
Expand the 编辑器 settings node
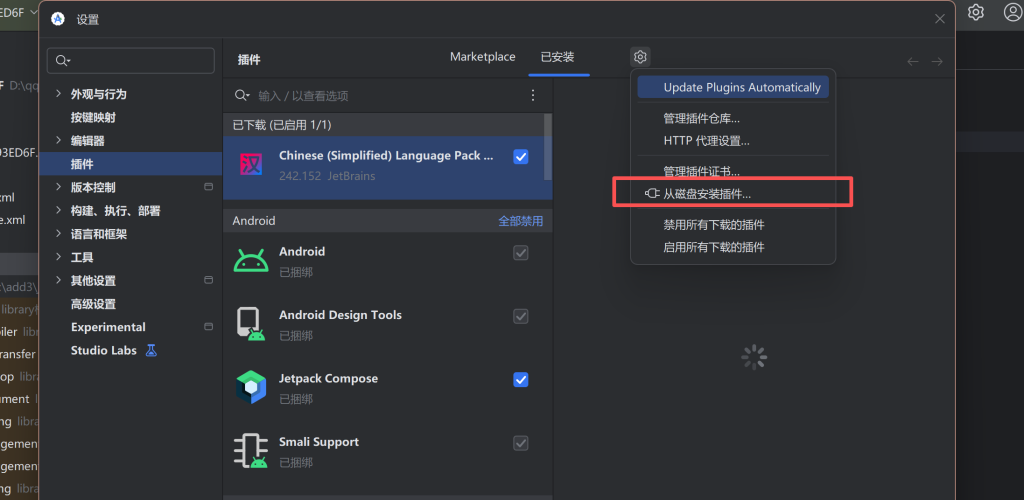click(58, 140)
